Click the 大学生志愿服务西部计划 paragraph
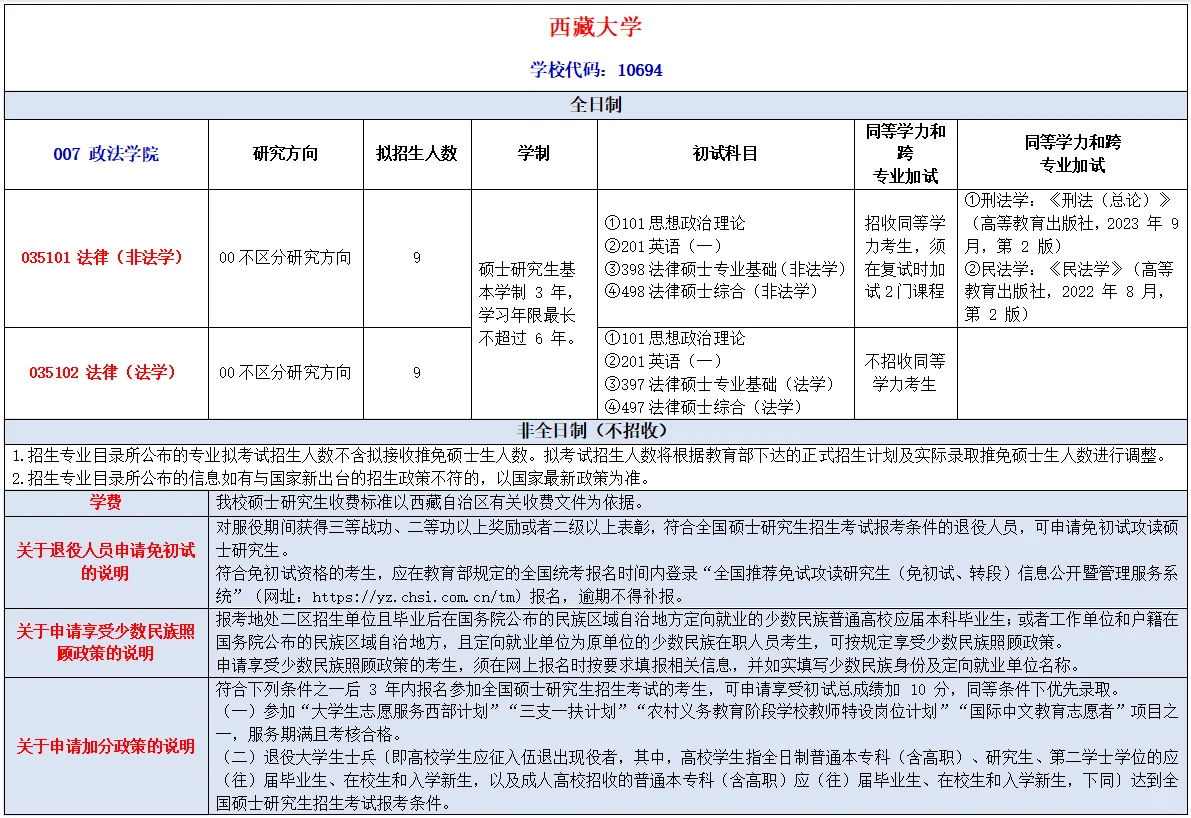This screenshot has height=818, width=1191. click(697, 723)
